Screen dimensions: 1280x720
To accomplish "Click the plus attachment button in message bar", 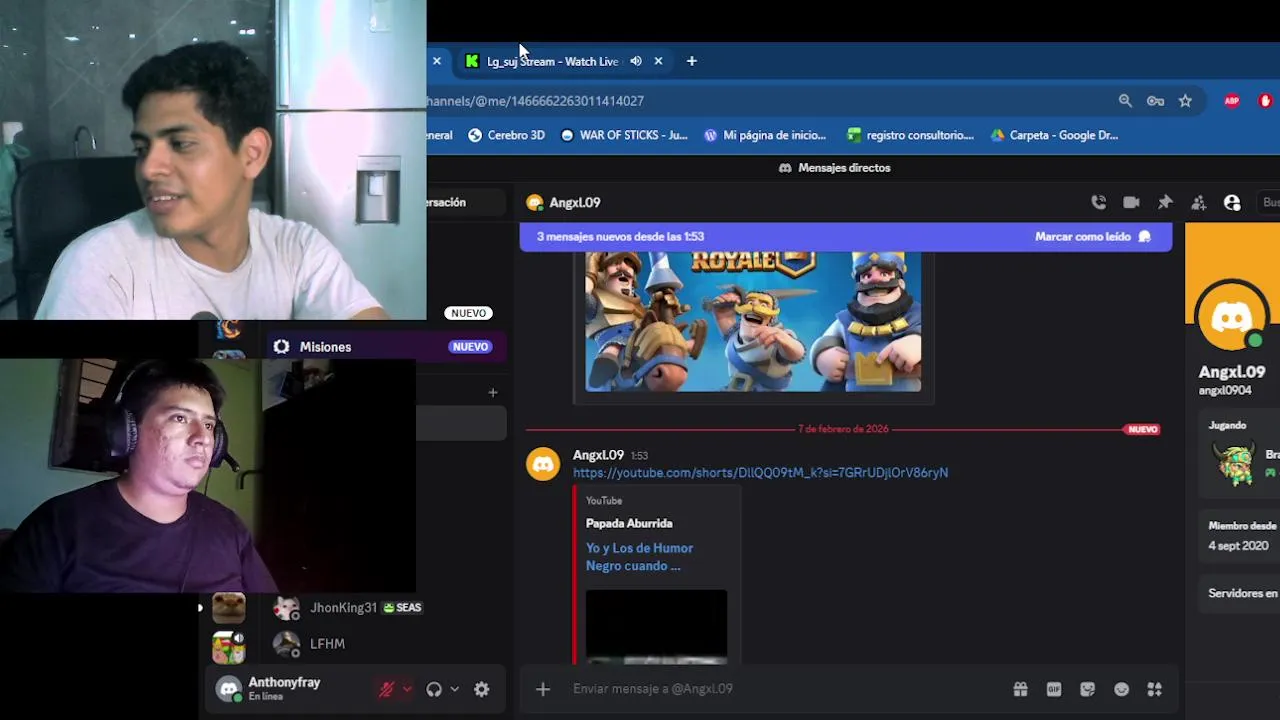I will pos(542,689).
